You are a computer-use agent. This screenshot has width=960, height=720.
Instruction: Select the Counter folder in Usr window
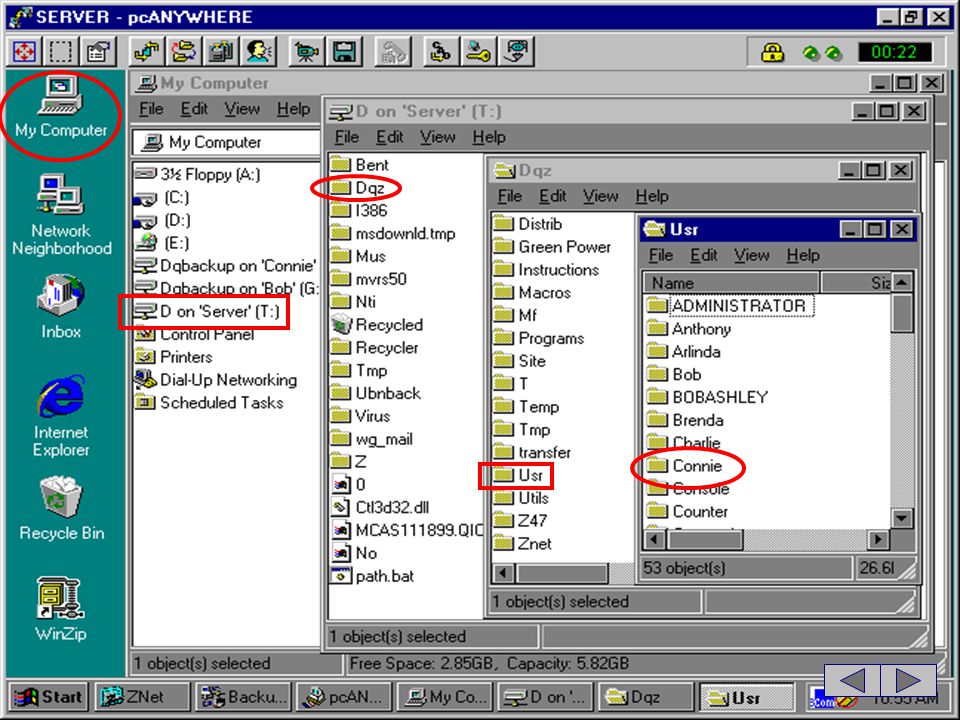pos(688,511)
